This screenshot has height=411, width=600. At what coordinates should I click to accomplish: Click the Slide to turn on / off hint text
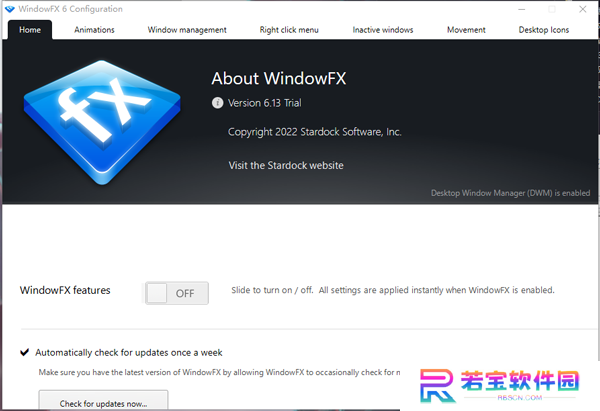[x=393, y=290]
